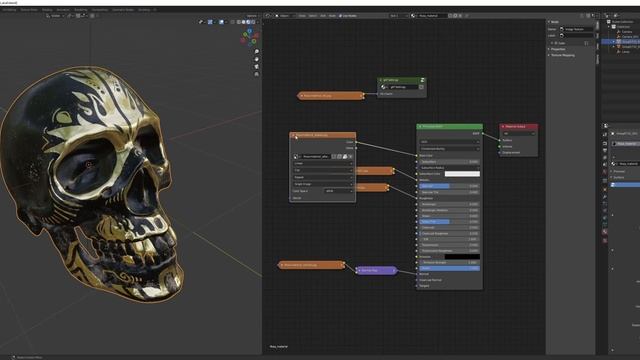
Task: Click the glTF Settings node header
Action: pos(402,80)
